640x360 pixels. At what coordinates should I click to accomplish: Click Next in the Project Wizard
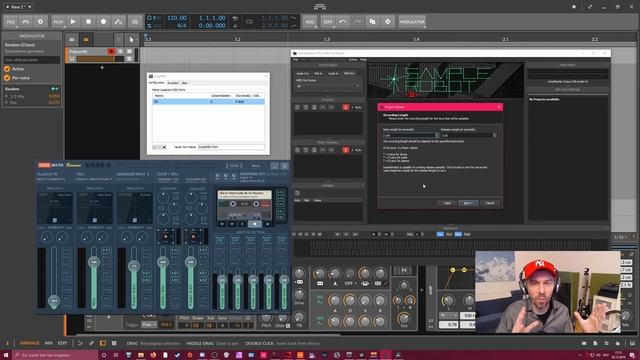click(x=468, y=203)
